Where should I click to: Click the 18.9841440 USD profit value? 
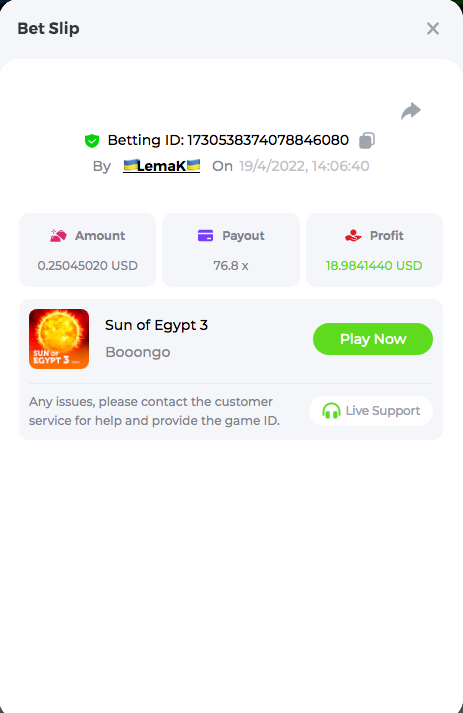coord(374,266)
